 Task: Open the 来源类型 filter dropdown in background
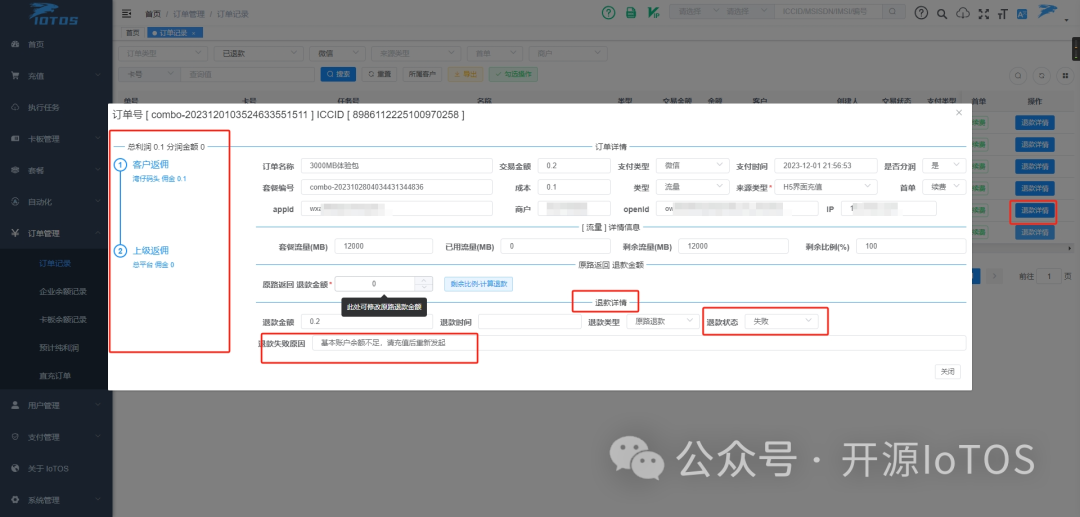pos(415,53)
